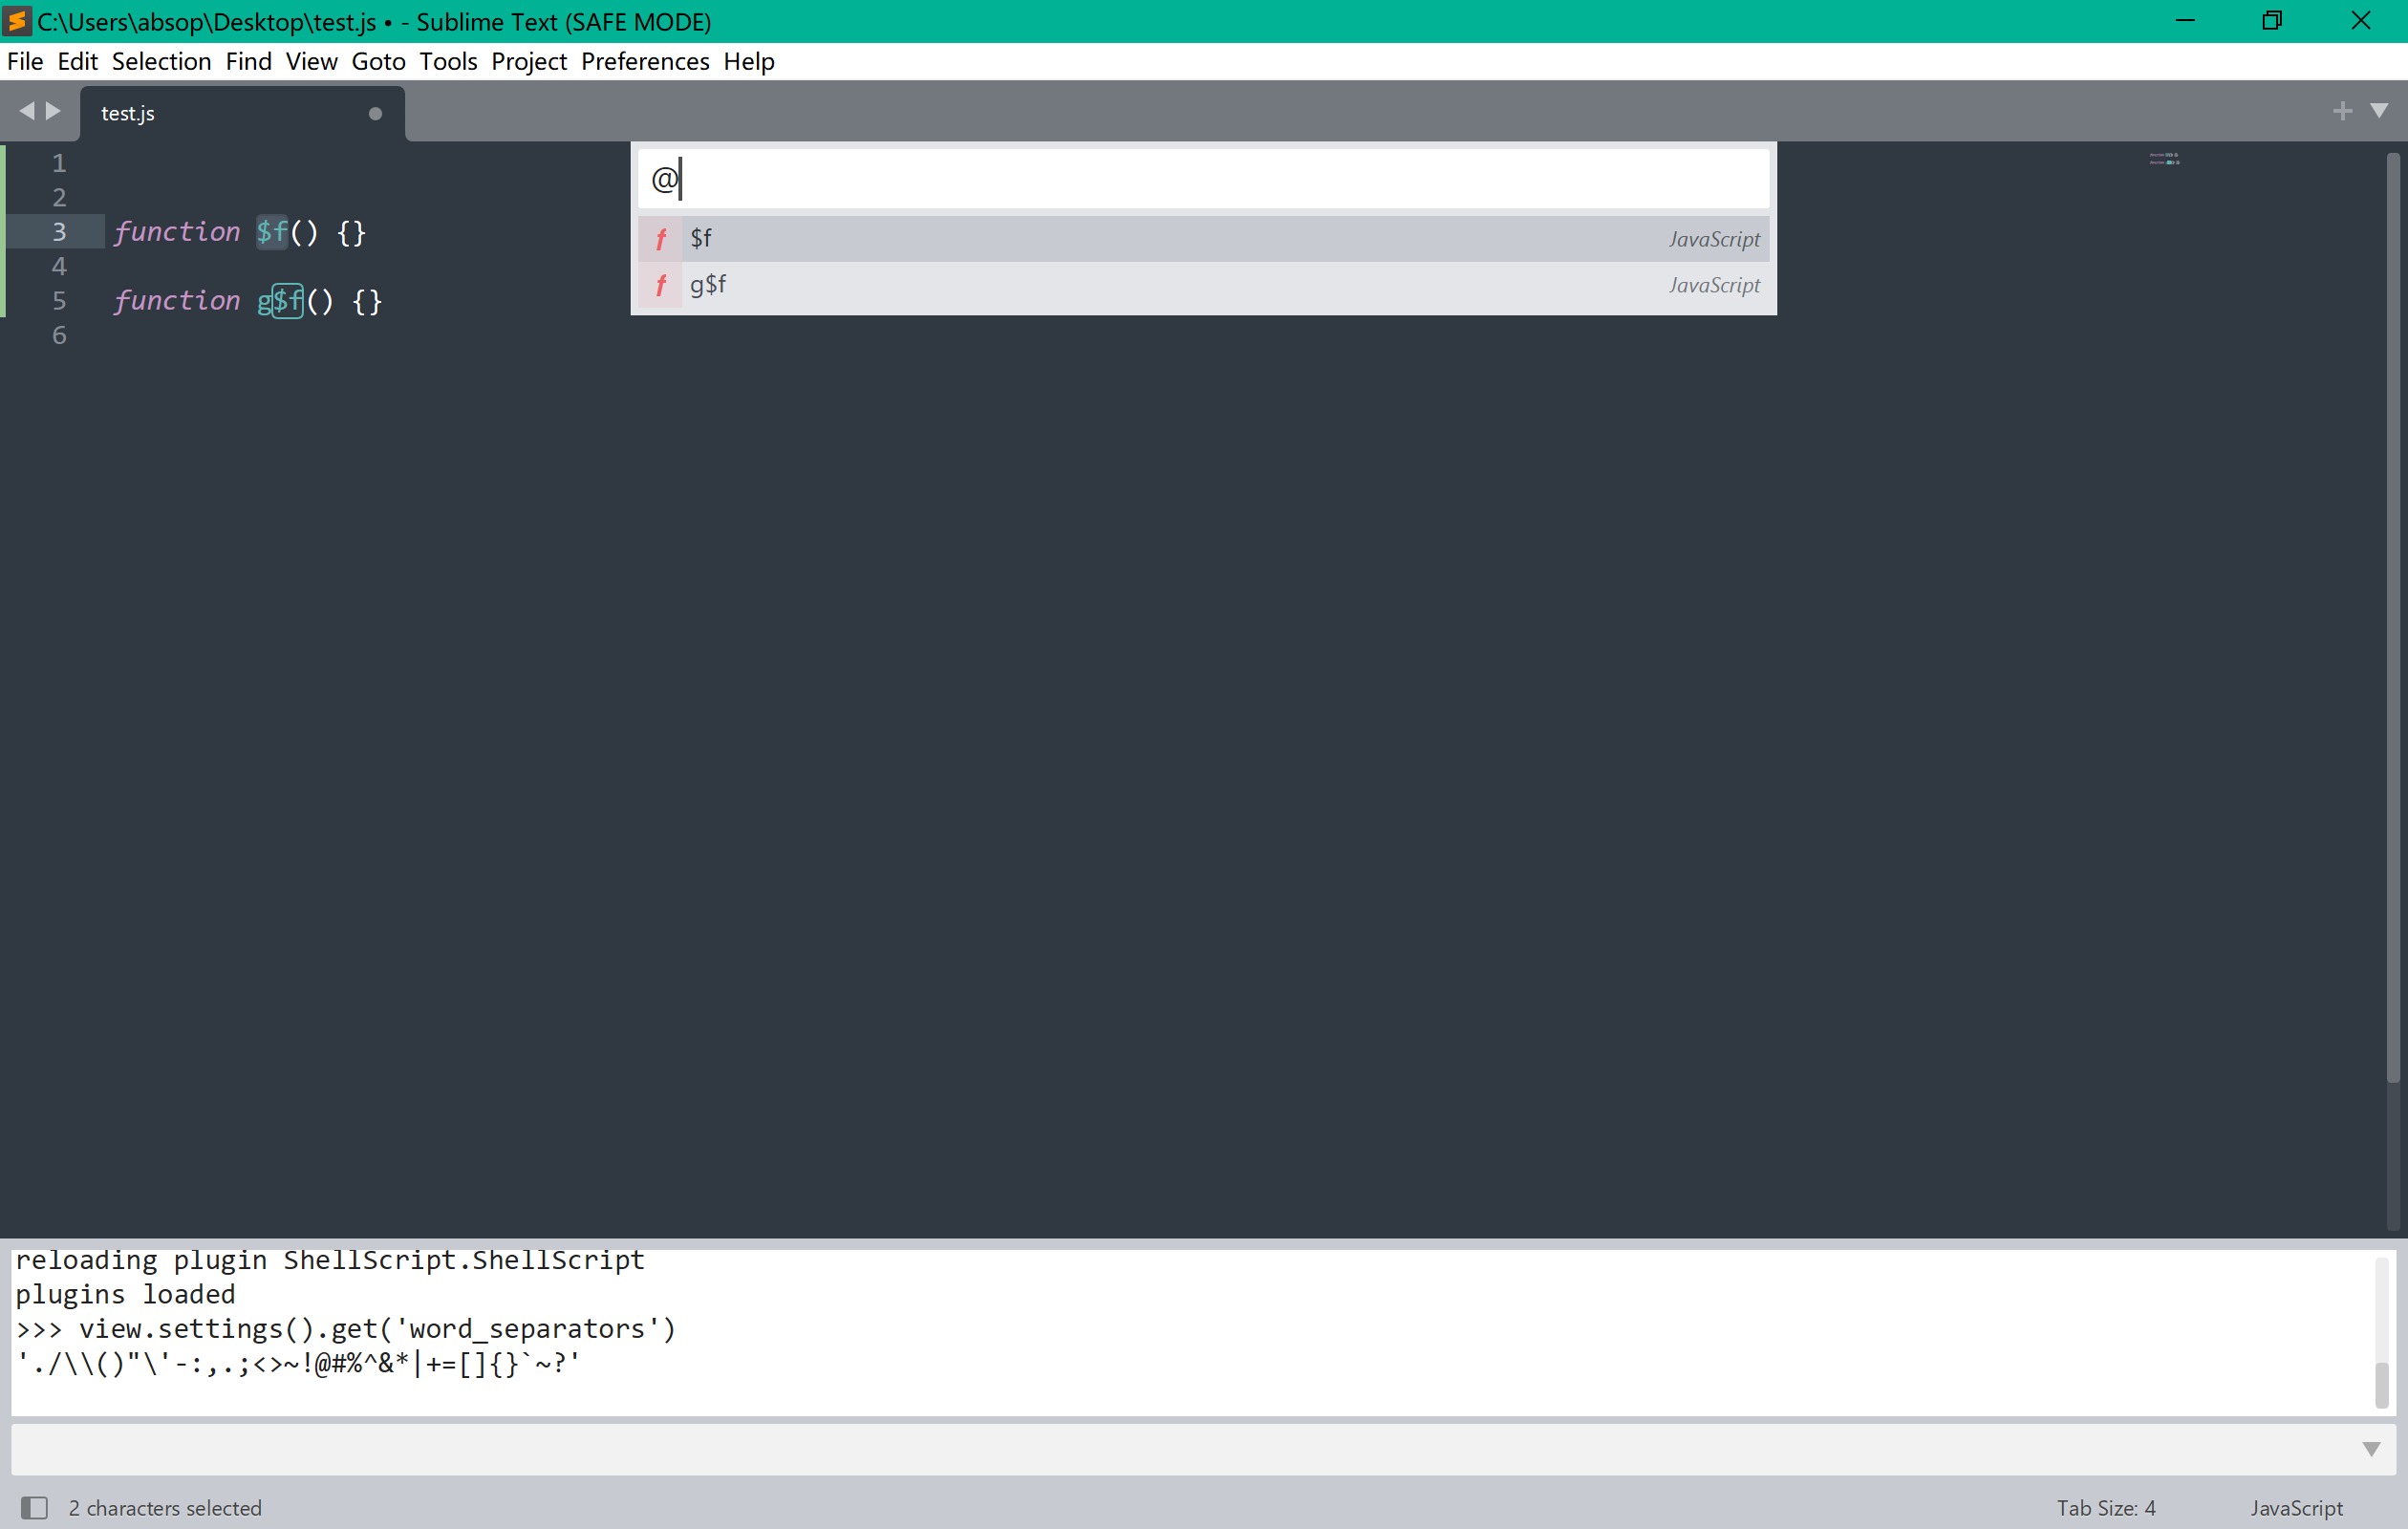The height and width of the screenshot is (1529, 2408).
Task: Click the function icon beside $f result
Action: pyautogui.click(x=661, y=239)
